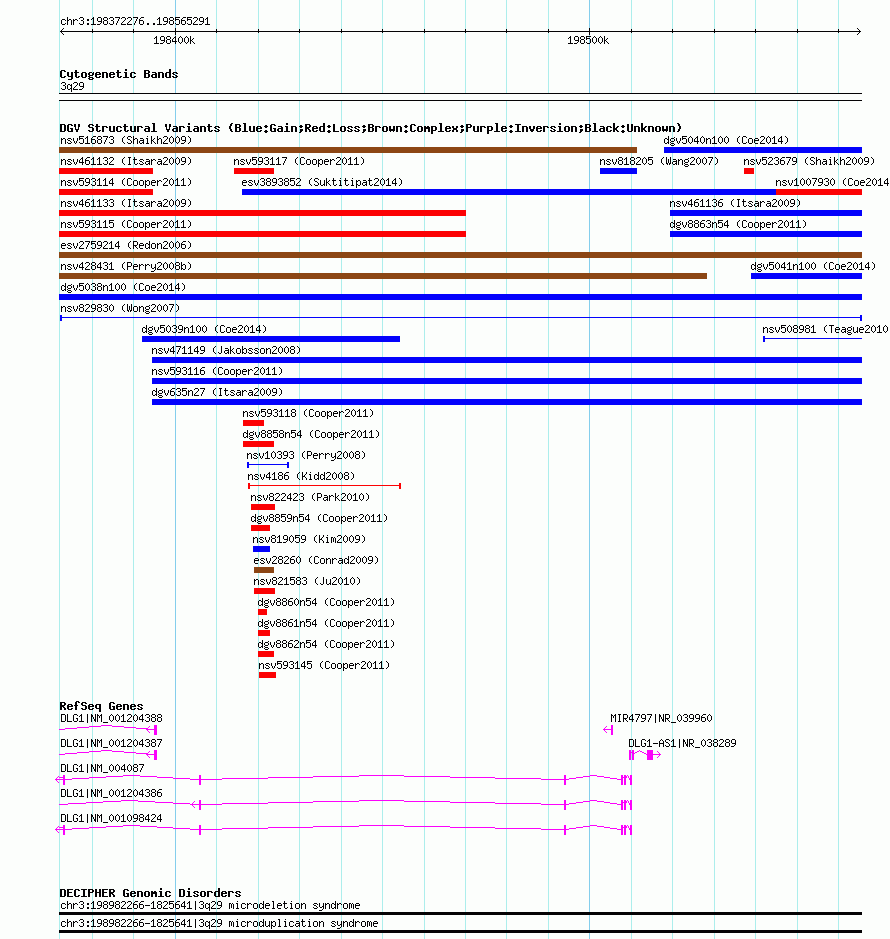This screenshot has width=890, height=939.
Task: Open the DLG1|NM_001204388 gene label
Action: (111, 718)
